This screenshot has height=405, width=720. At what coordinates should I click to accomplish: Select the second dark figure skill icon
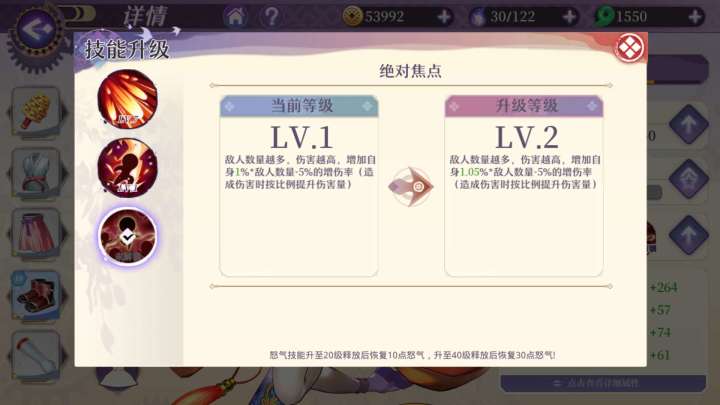(127, 167)
